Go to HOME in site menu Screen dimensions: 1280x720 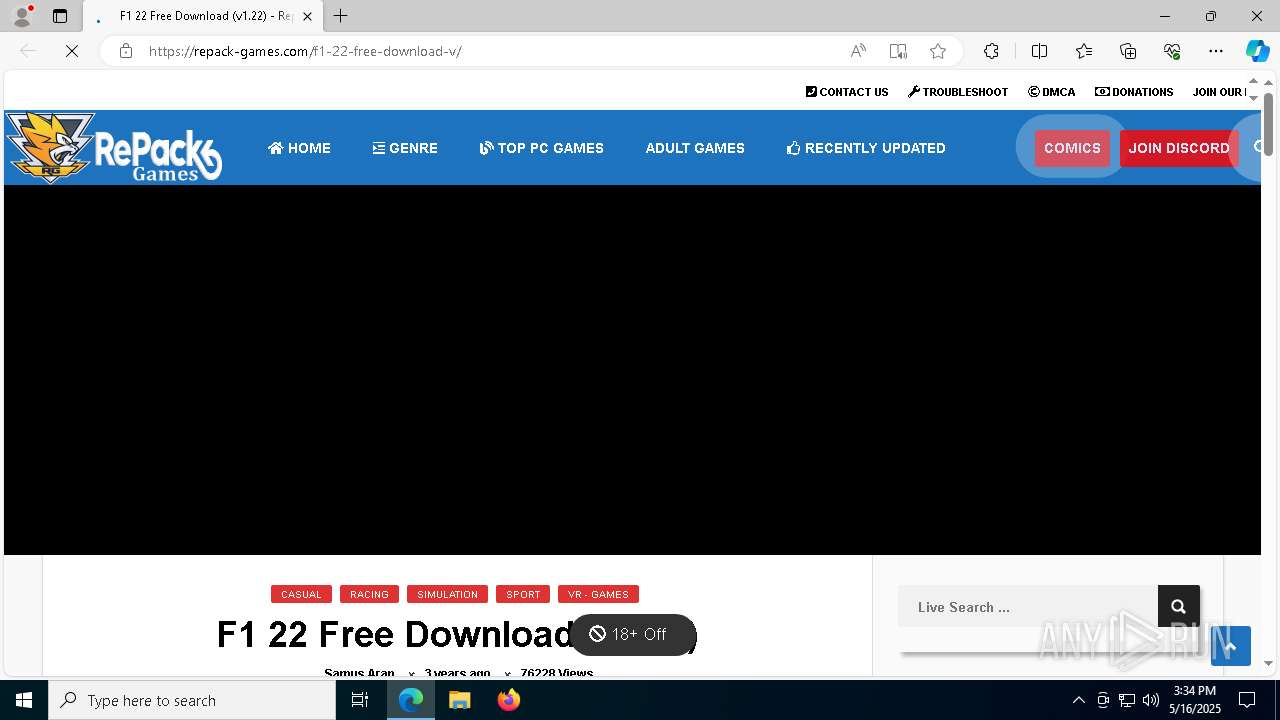click(299, 148)
